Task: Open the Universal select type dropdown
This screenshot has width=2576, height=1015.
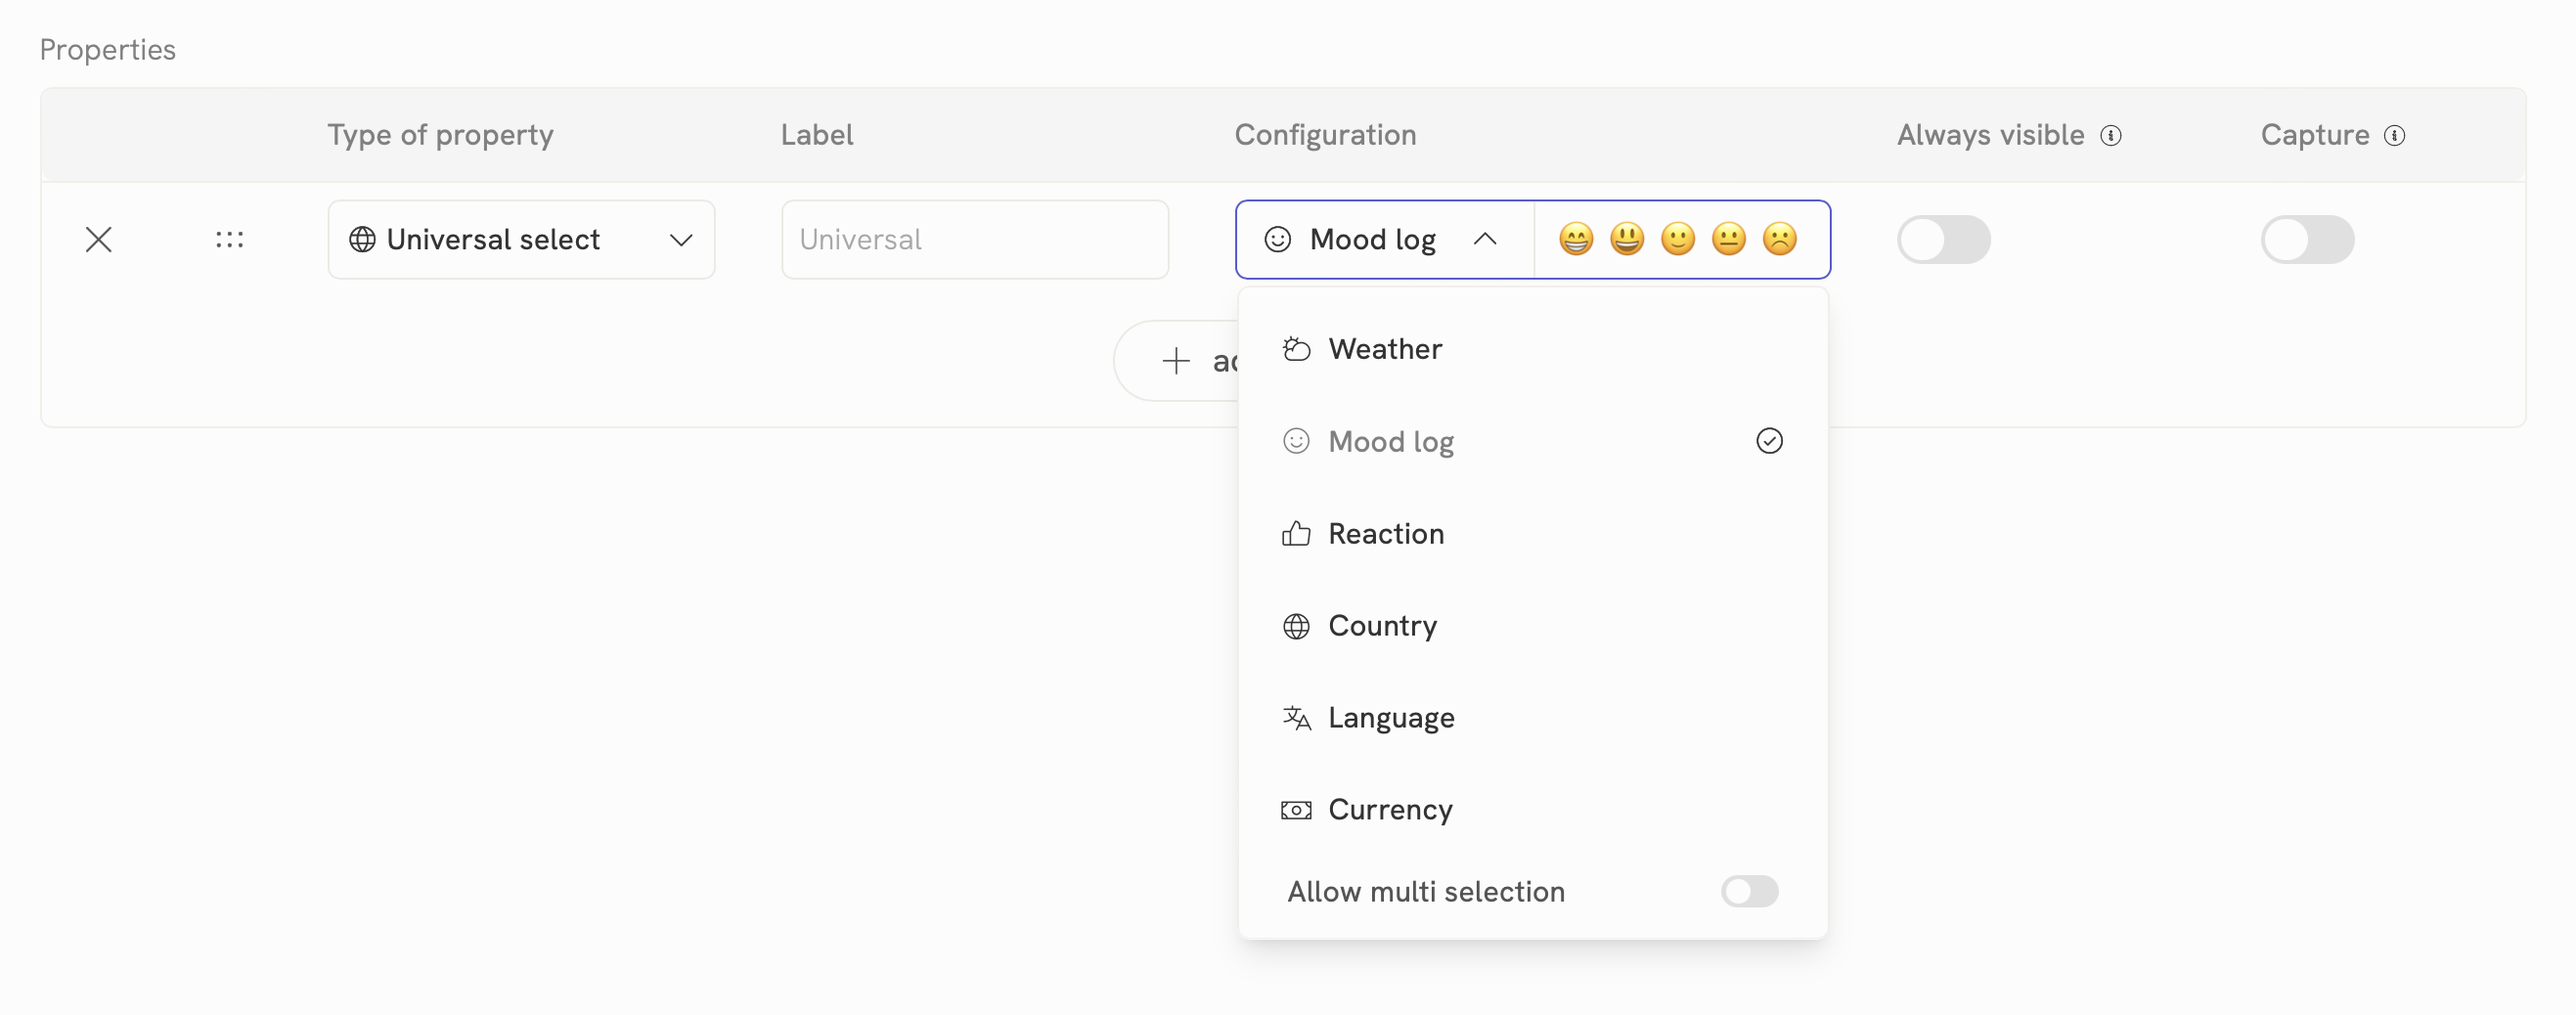Action: tap(520, 240)
